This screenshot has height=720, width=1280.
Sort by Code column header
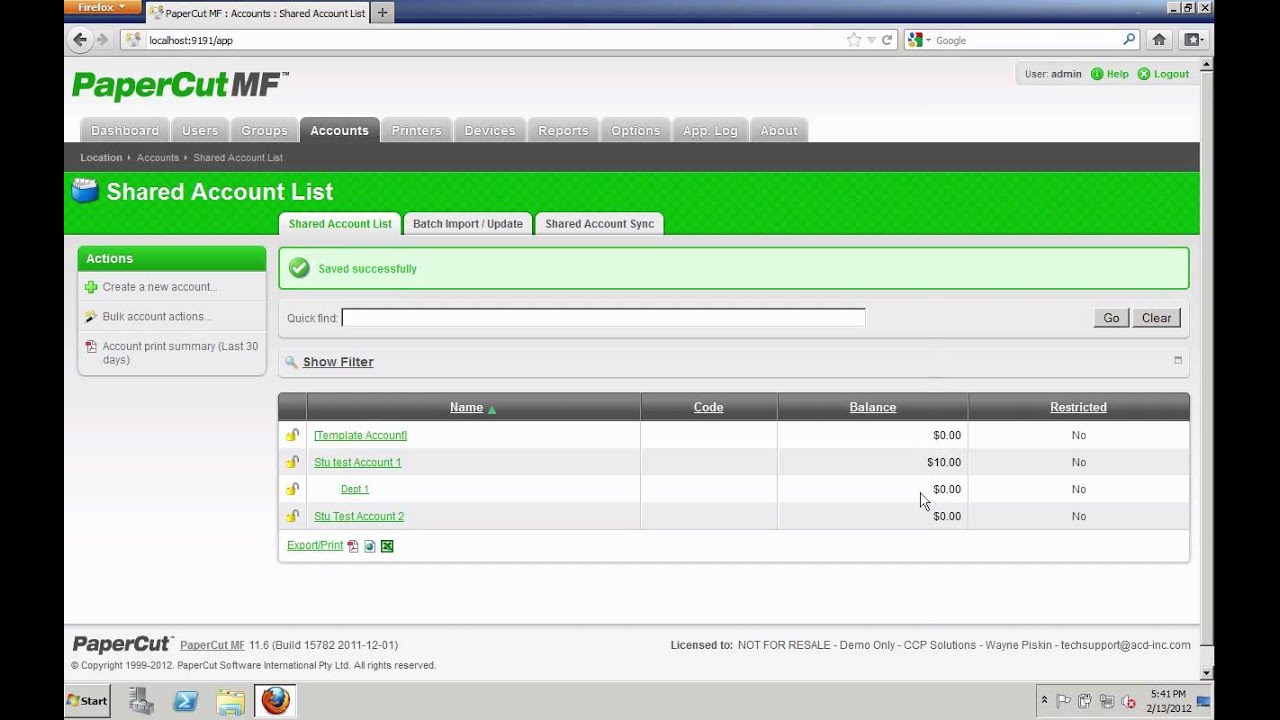point(708,407)
